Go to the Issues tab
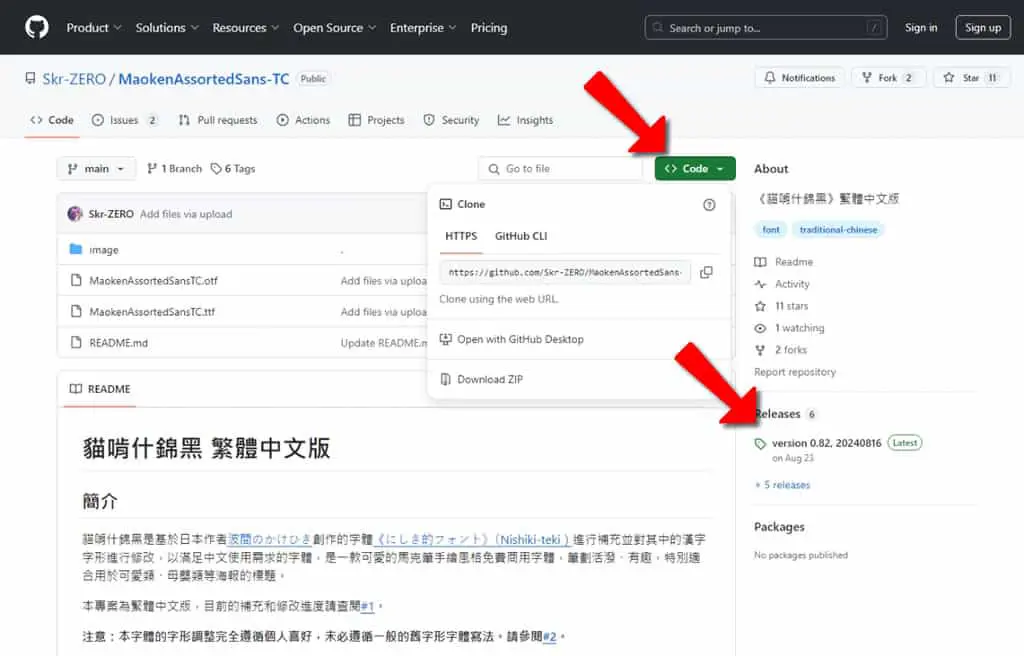The height and width of the screenshot is (656, 1024). (124, 120)
